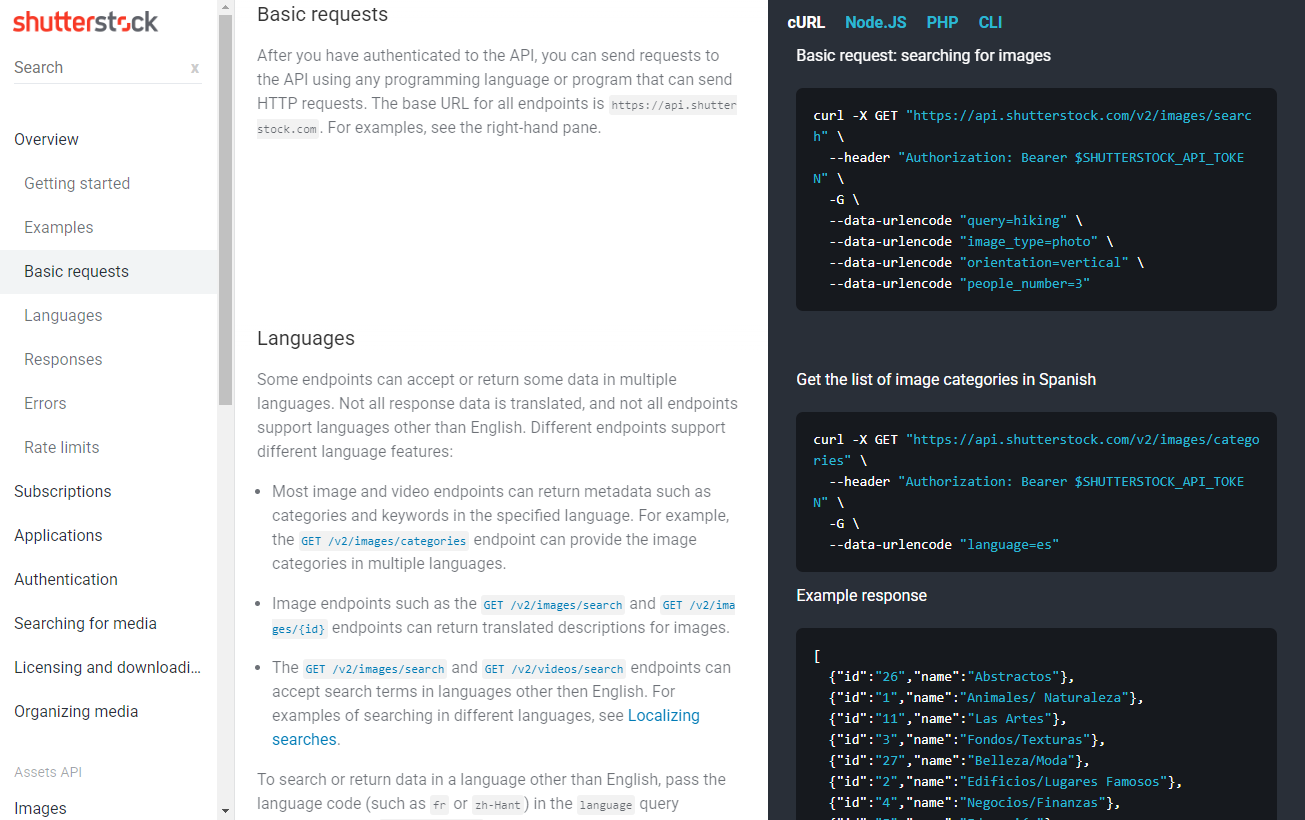
Task: Click the Assets API sidebar label
Action: pyautogui.click(x=48, y=772)
